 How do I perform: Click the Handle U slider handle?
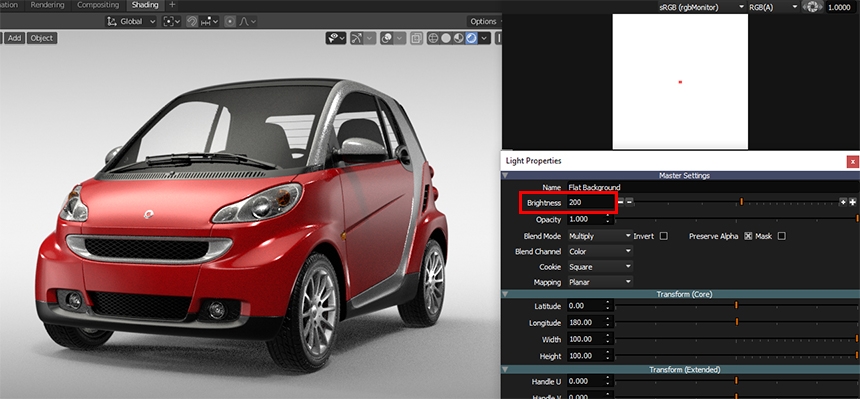tap(736, 380)
